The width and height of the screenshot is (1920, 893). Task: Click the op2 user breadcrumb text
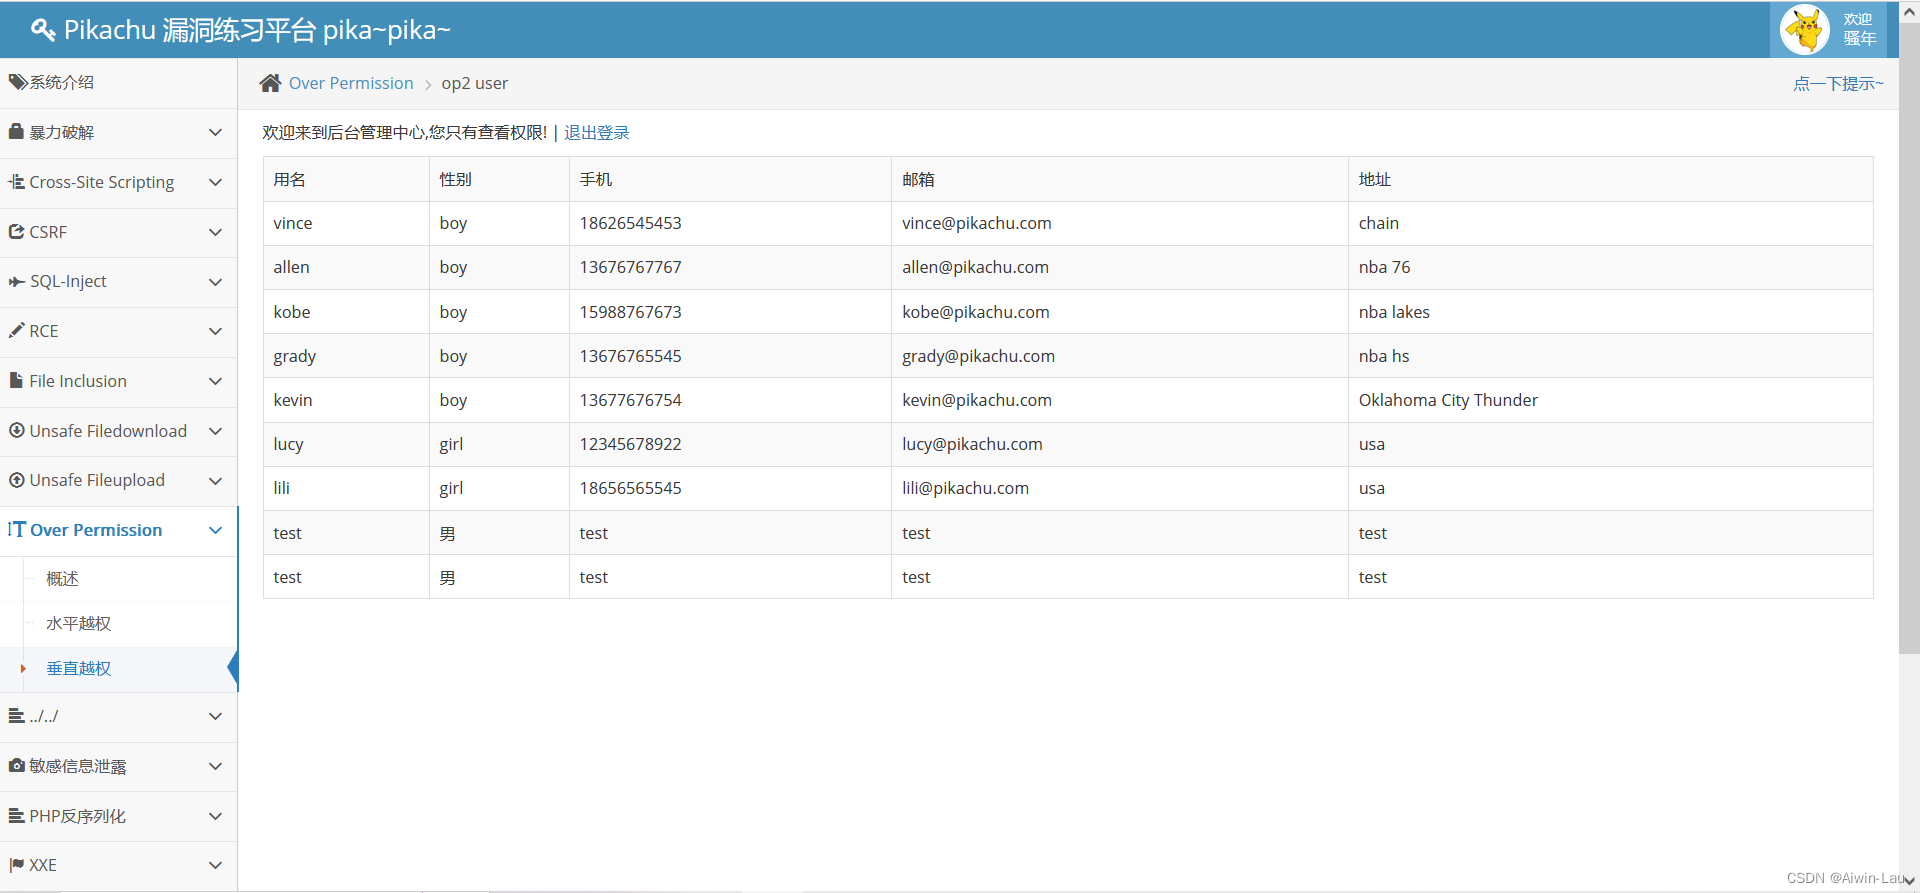(474, 83)
